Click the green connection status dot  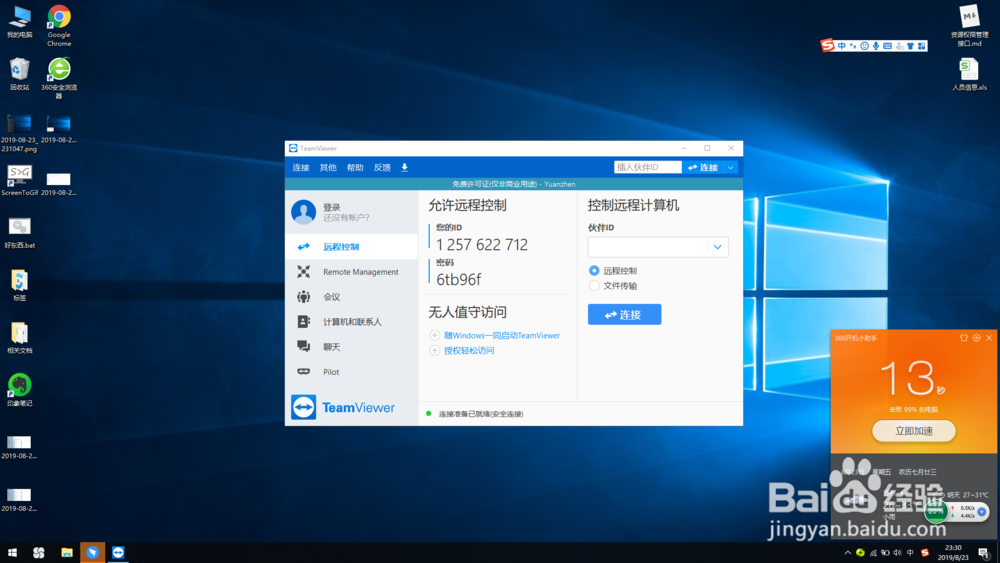pos(429,413)
